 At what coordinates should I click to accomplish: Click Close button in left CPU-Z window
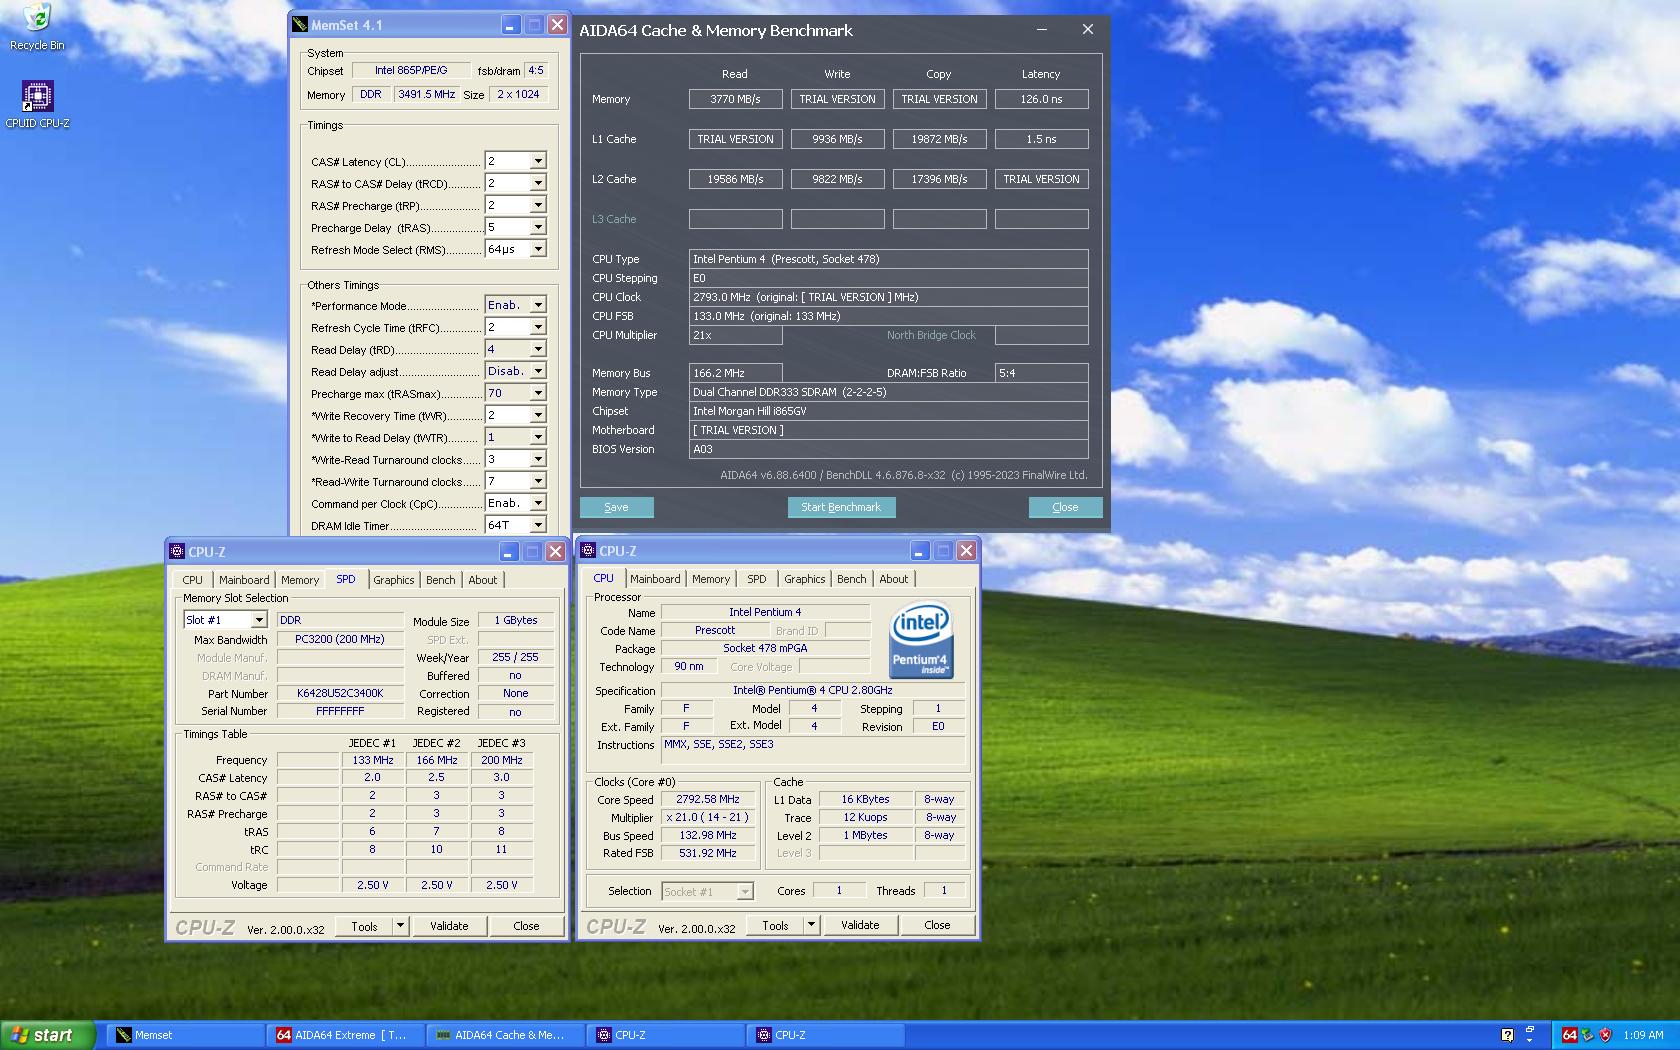[526, 926]
